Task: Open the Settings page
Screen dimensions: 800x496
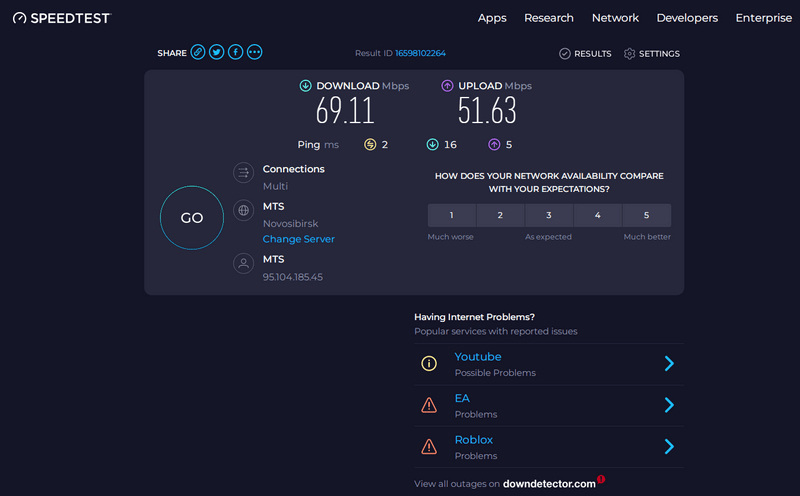Action: 652,53
